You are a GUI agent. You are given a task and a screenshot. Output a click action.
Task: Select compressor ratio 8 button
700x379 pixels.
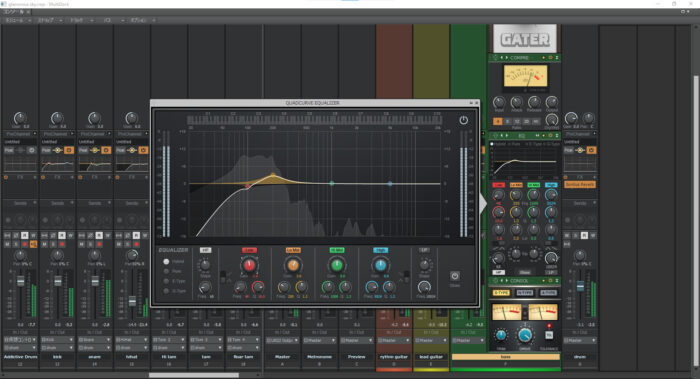point(507,121)
